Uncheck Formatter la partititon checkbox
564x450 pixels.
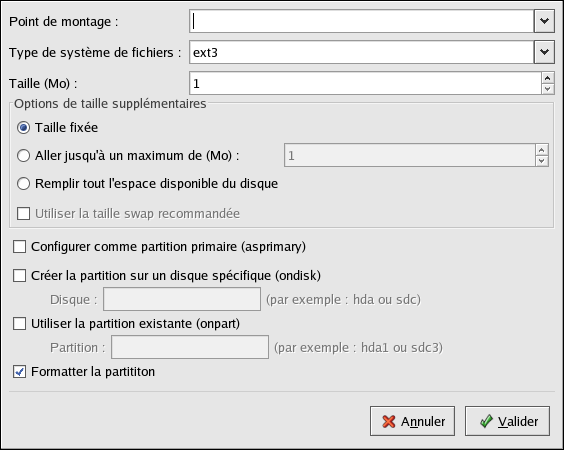(19, 372)
